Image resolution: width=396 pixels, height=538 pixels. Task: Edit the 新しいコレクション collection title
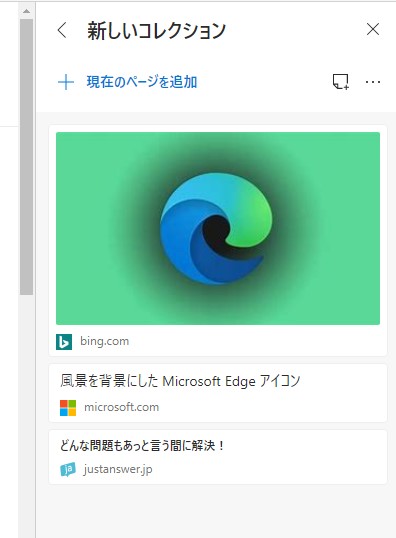156,31
